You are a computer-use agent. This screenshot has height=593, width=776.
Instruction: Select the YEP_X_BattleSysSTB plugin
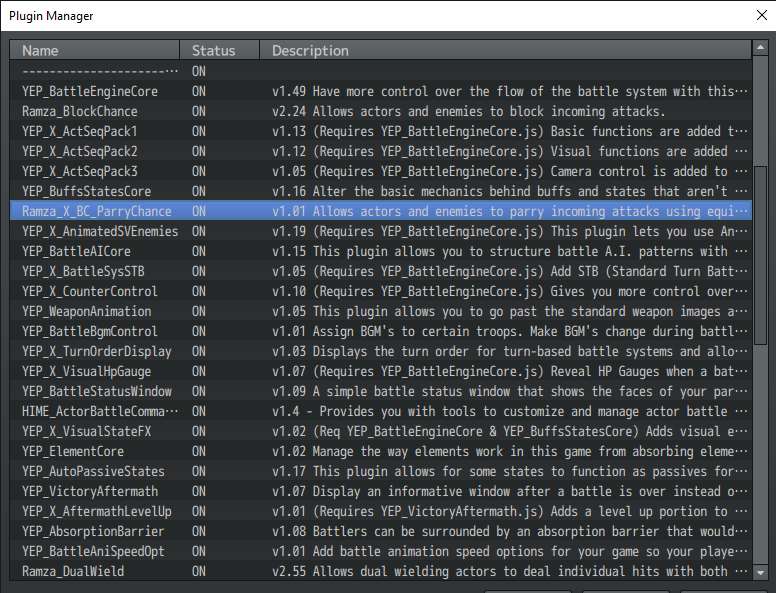(381, 271)
